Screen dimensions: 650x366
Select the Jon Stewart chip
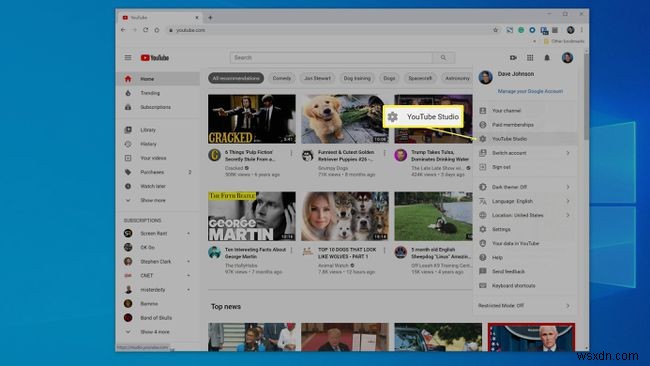tap(317, 78)
